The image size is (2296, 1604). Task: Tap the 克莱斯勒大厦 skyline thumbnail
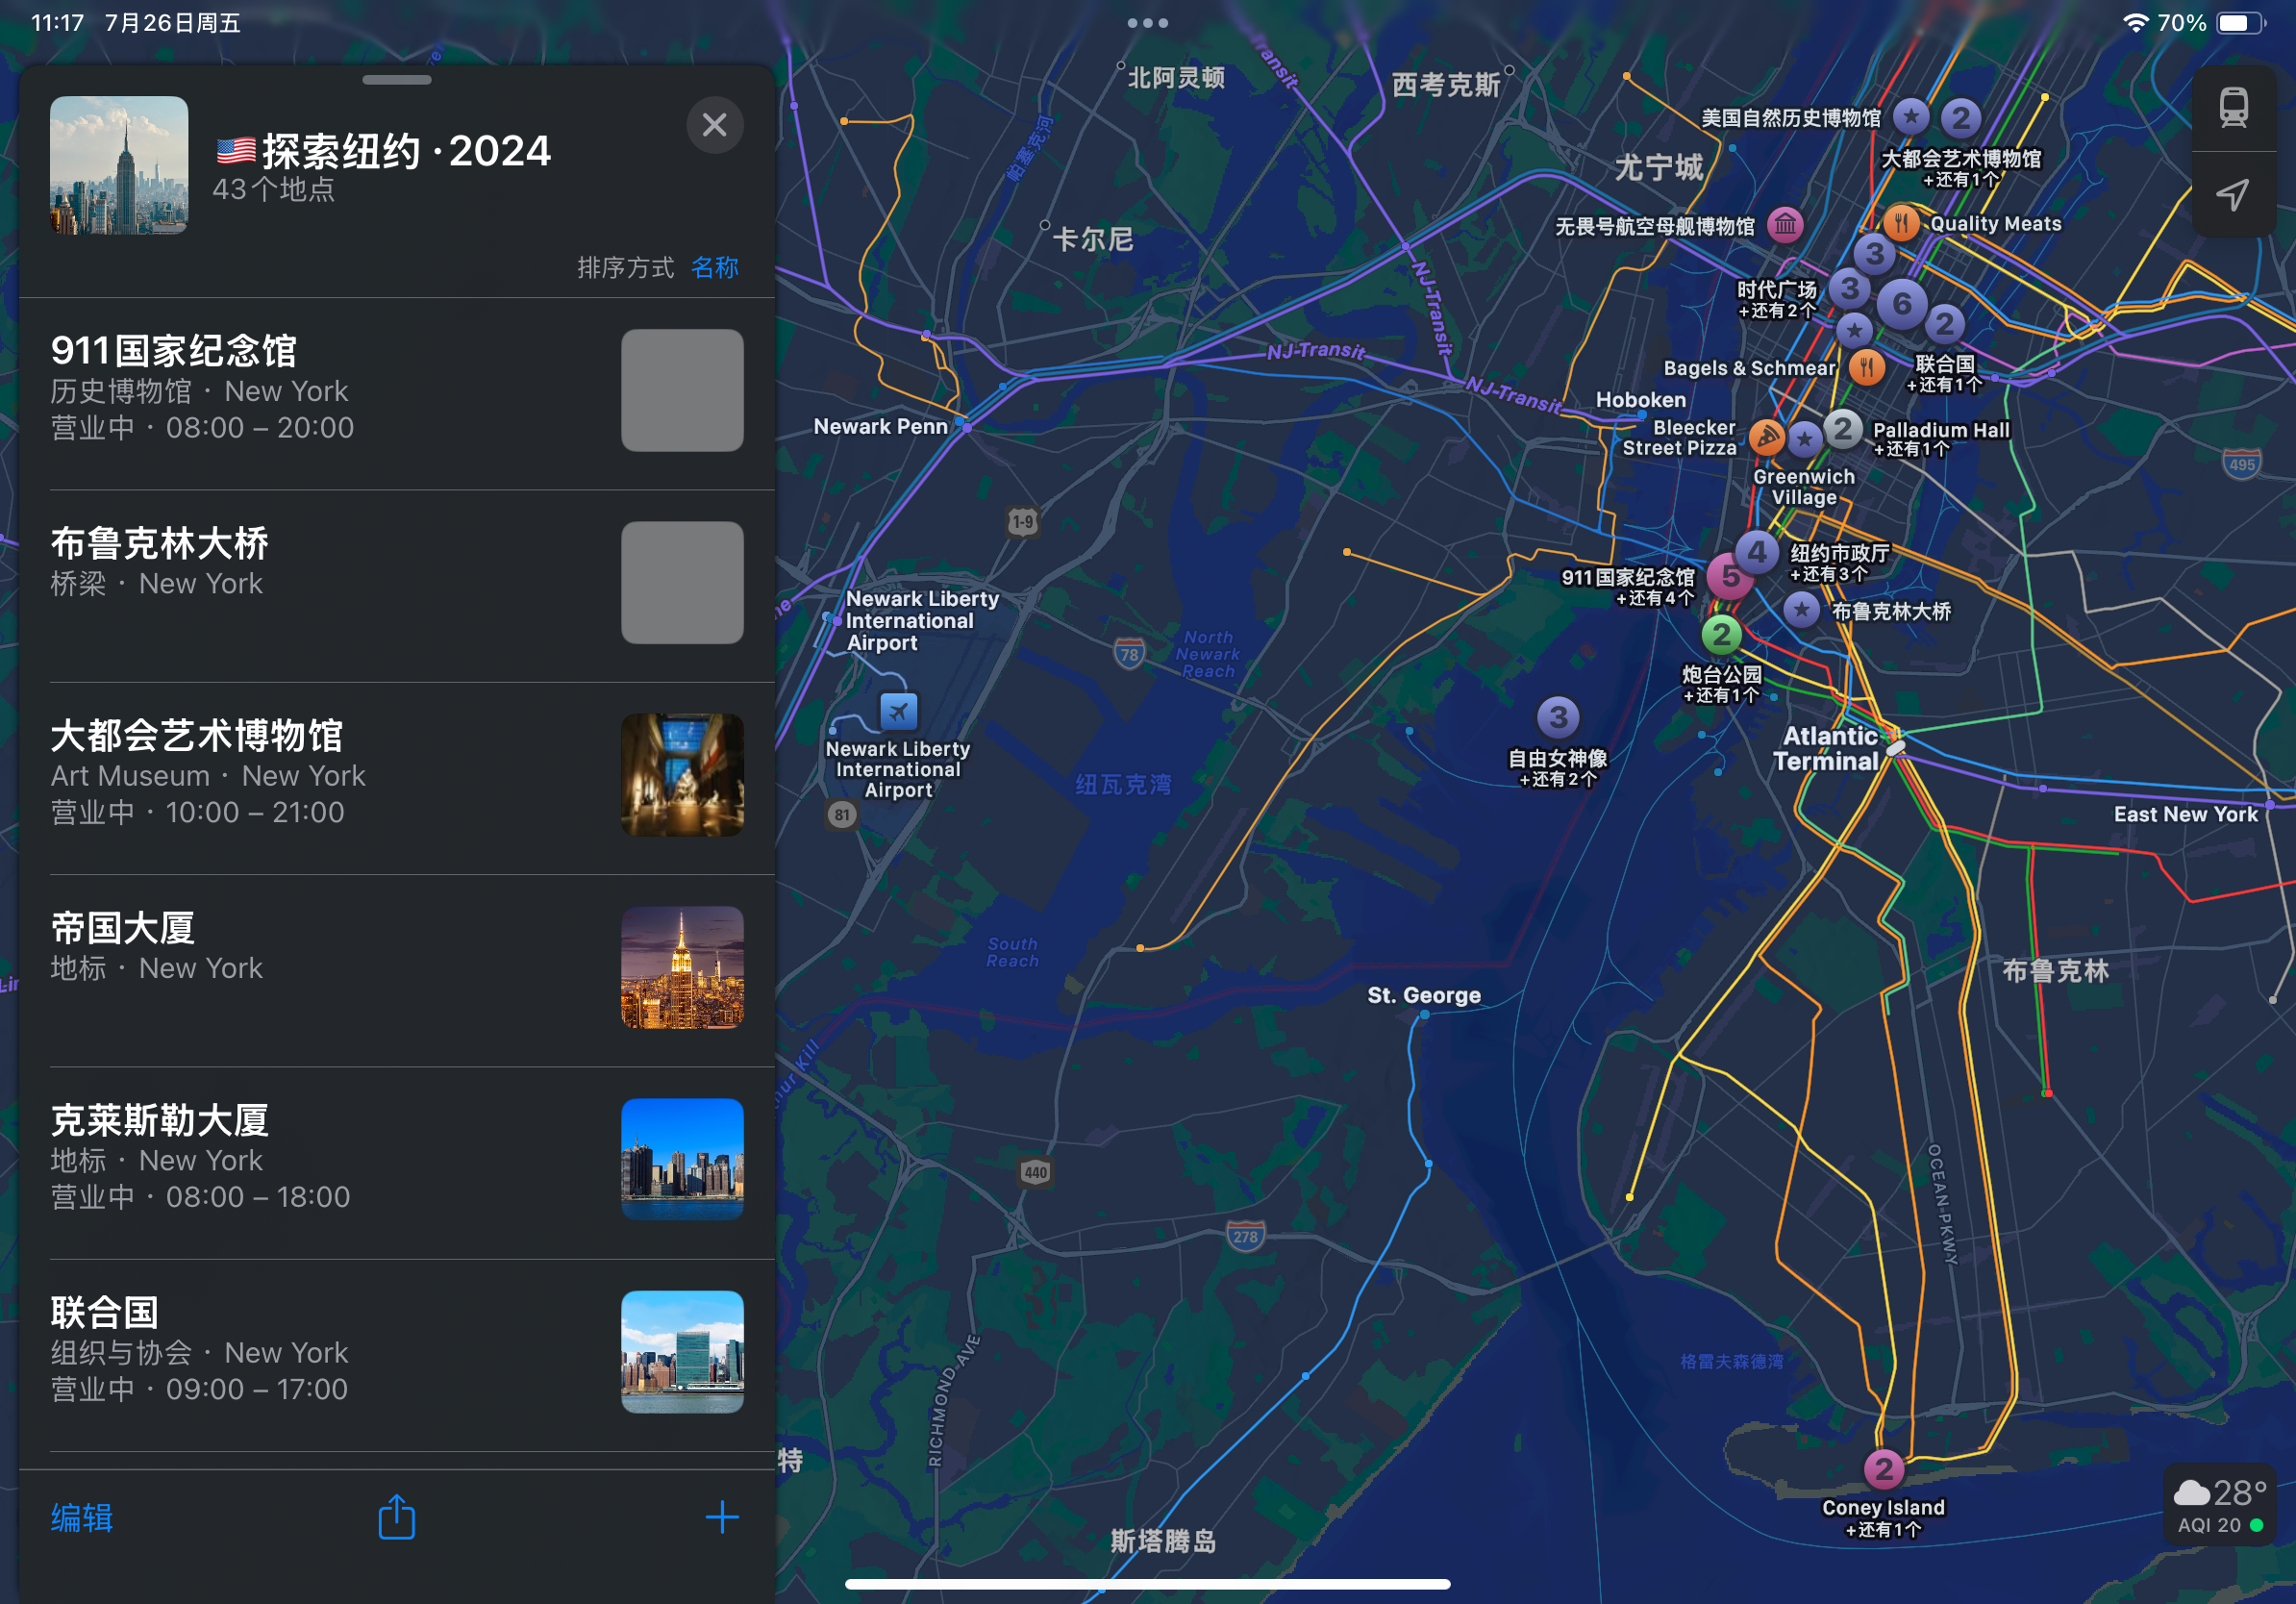pos(682,1159)
